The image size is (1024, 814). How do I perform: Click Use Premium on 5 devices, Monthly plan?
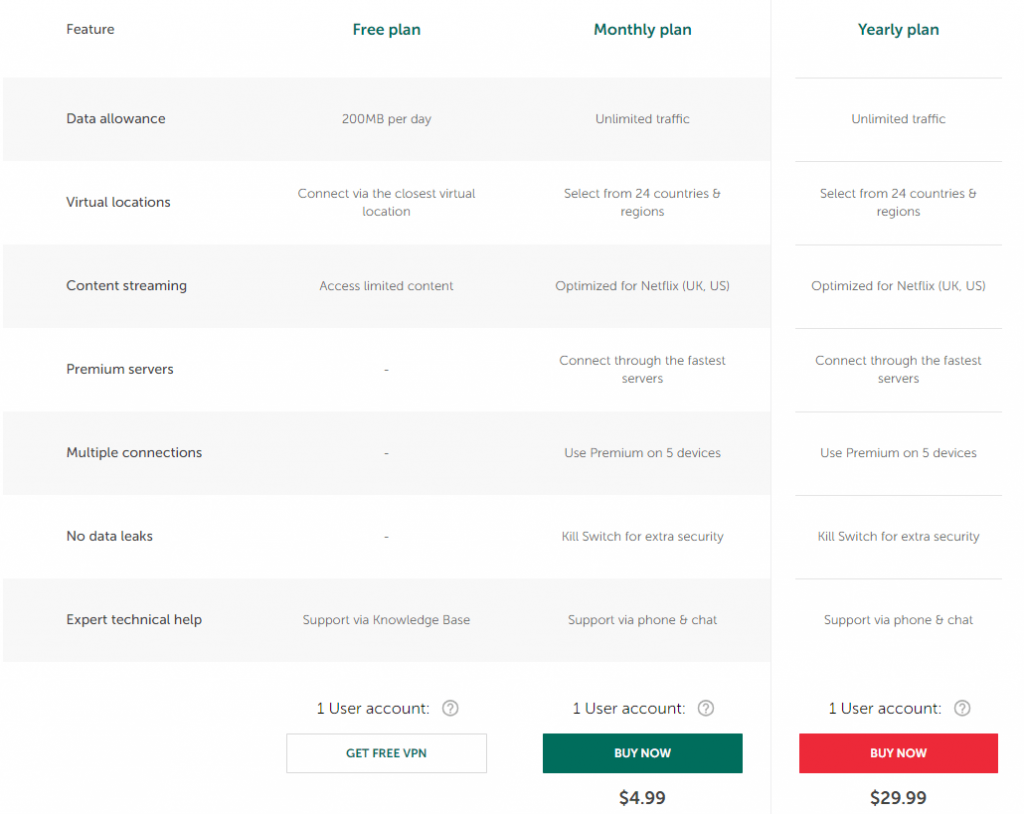[643, 453]
